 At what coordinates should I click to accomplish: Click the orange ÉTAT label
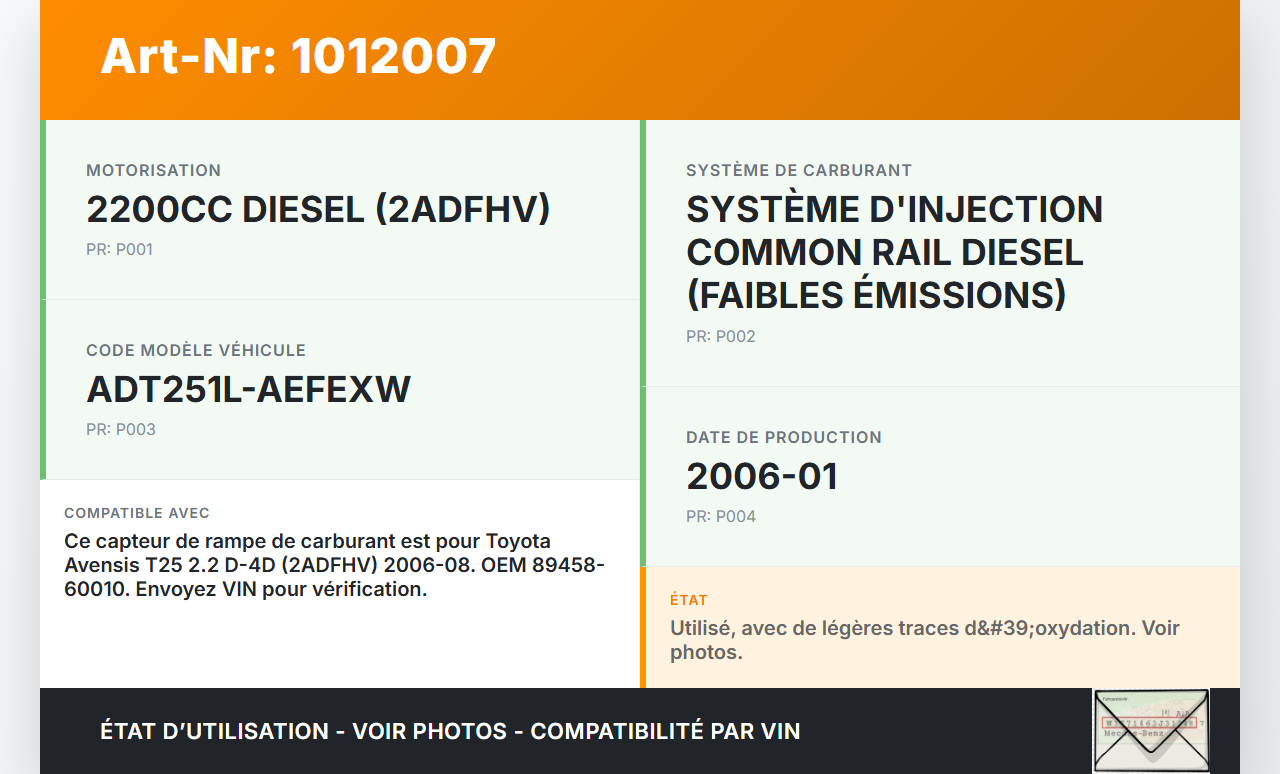[688, 601]
